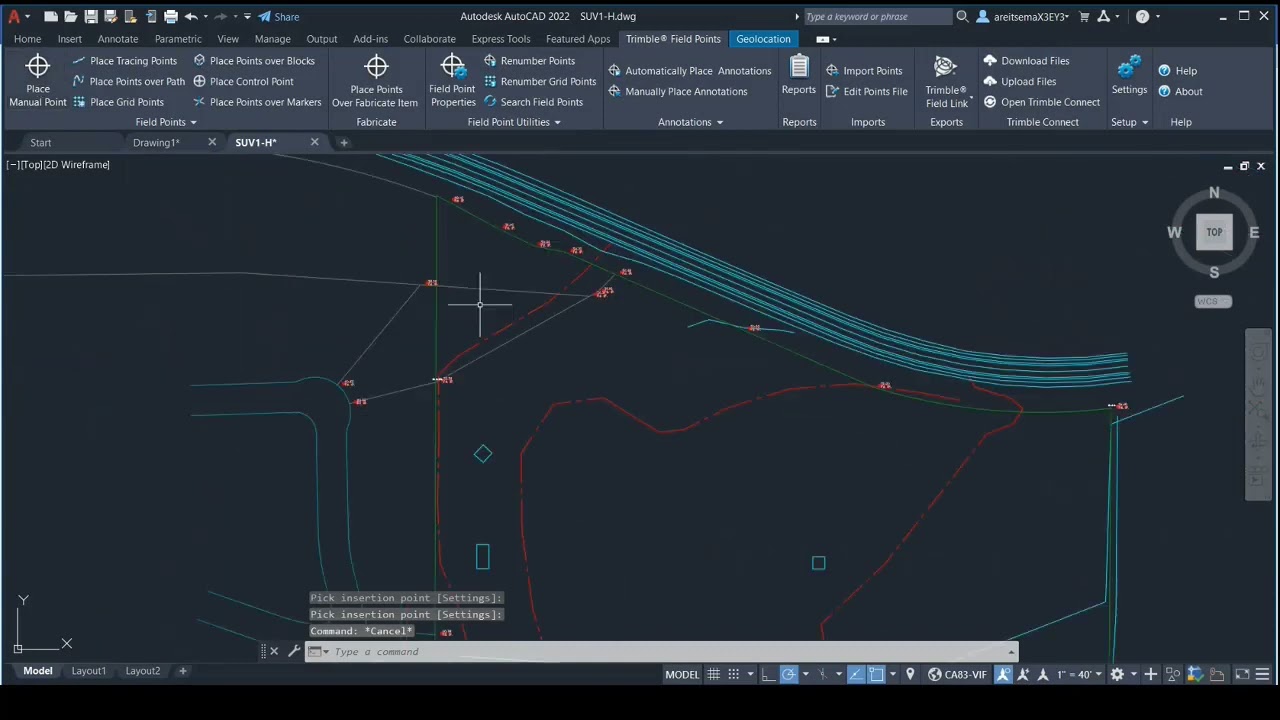Open annotation scale 1" = 40' dropdown
The width and height of the screenshot is (1280, 720).
1080,675
